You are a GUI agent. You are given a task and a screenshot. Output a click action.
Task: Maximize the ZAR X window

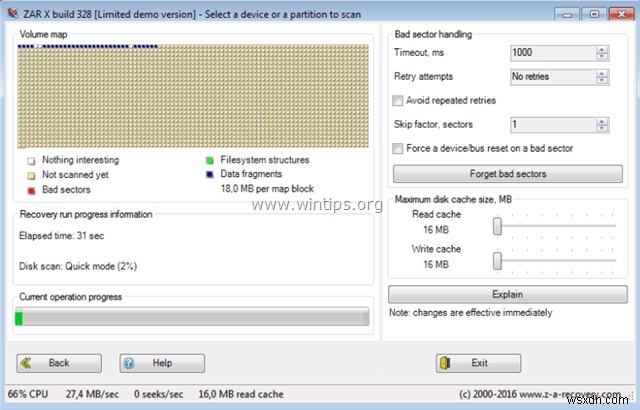pos(594,14)
